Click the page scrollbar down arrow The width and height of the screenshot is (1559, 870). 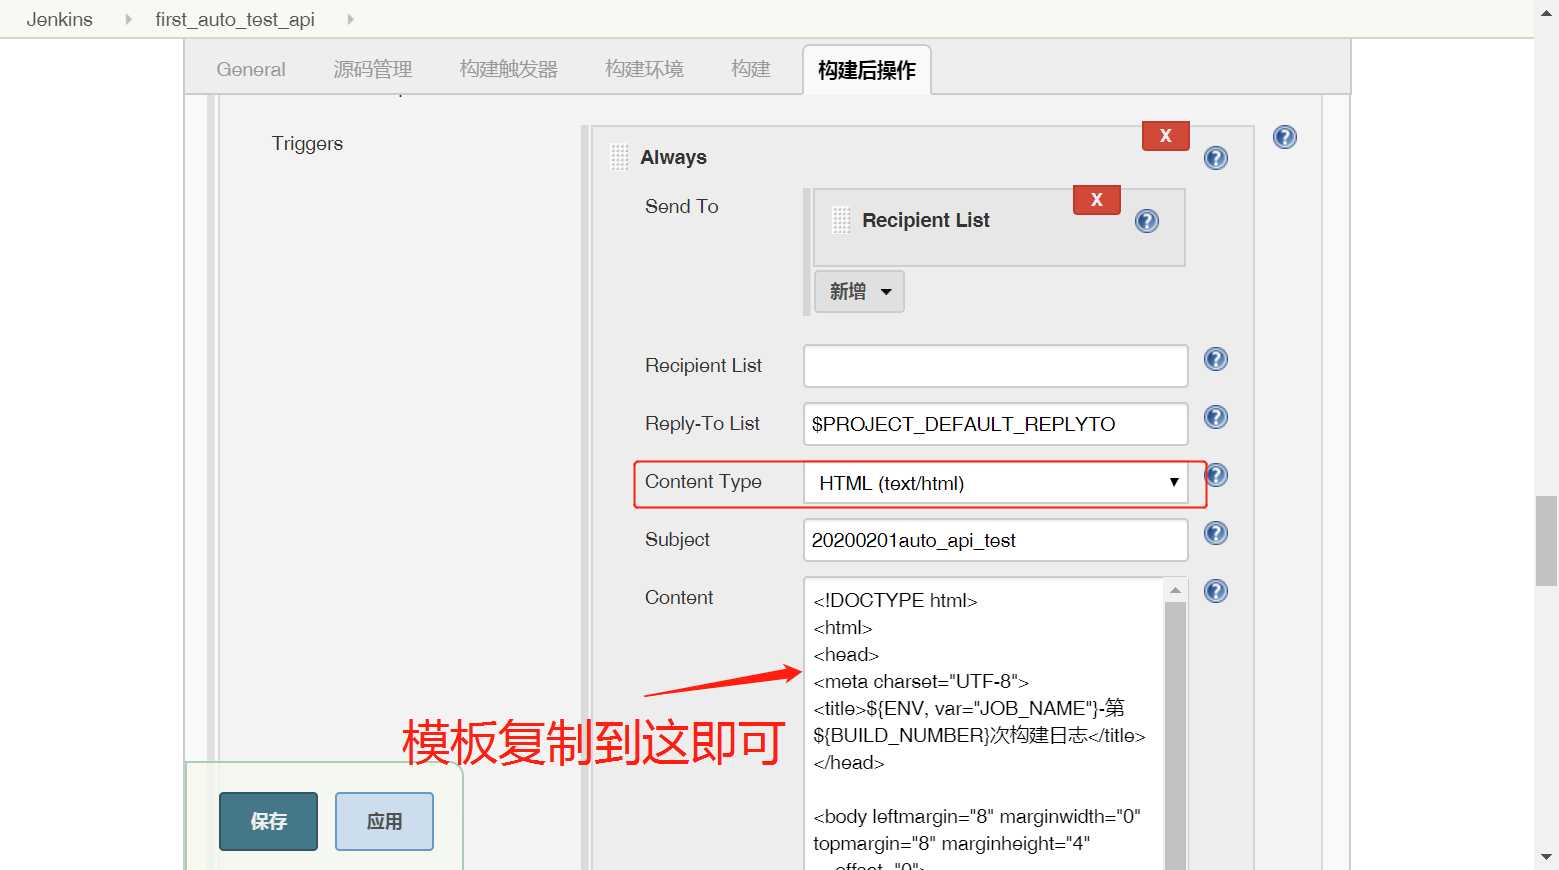1547,858
